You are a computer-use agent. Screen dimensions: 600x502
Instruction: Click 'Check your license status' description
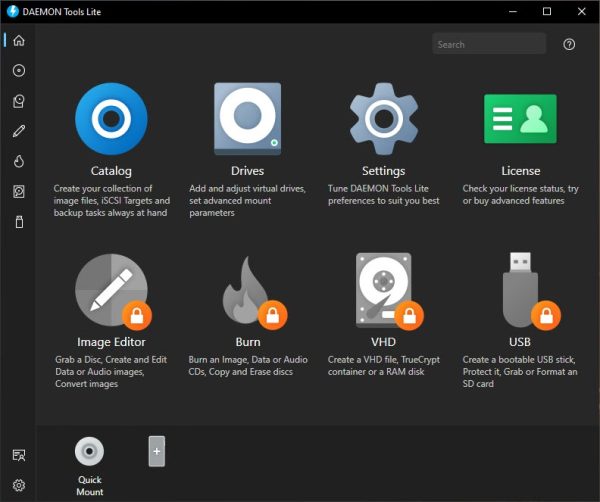pos(520,194)
